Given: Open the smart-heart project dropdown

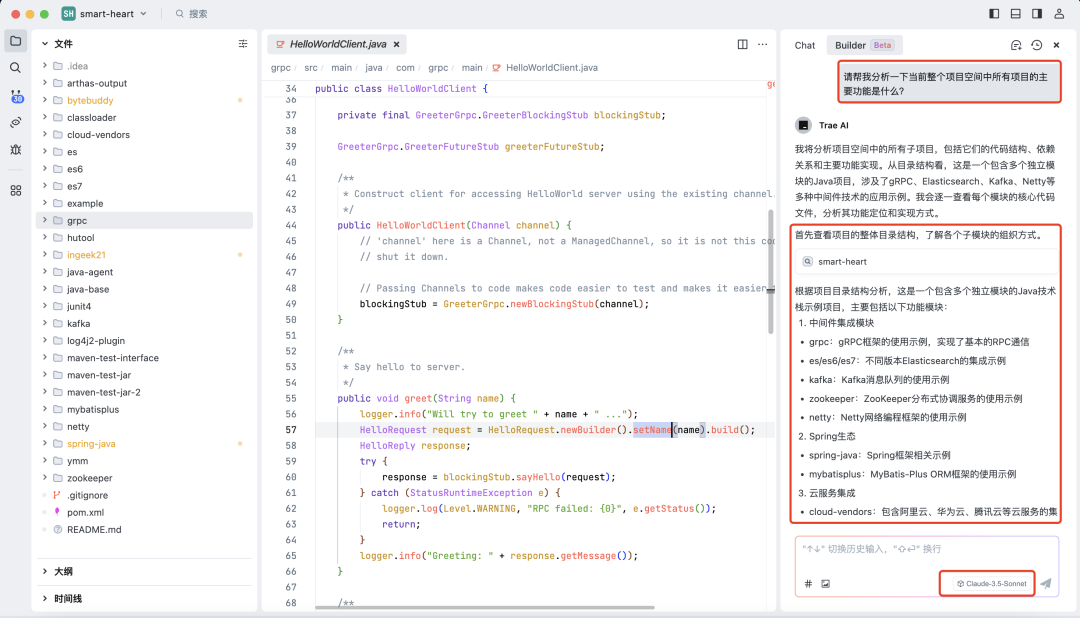Looking at the screenshot, I should [104, 14].
